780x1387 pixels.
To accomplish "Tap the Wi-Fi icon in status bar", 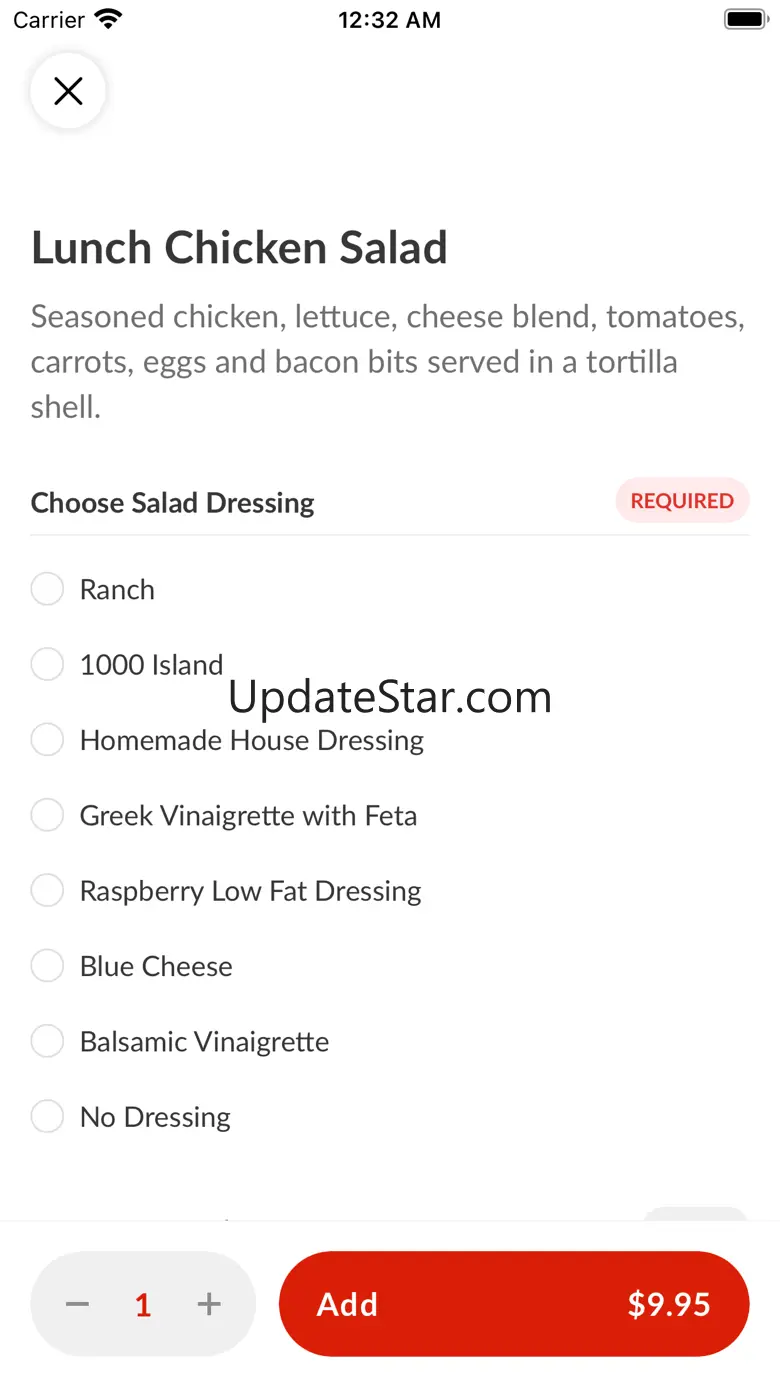I will 107,19.
